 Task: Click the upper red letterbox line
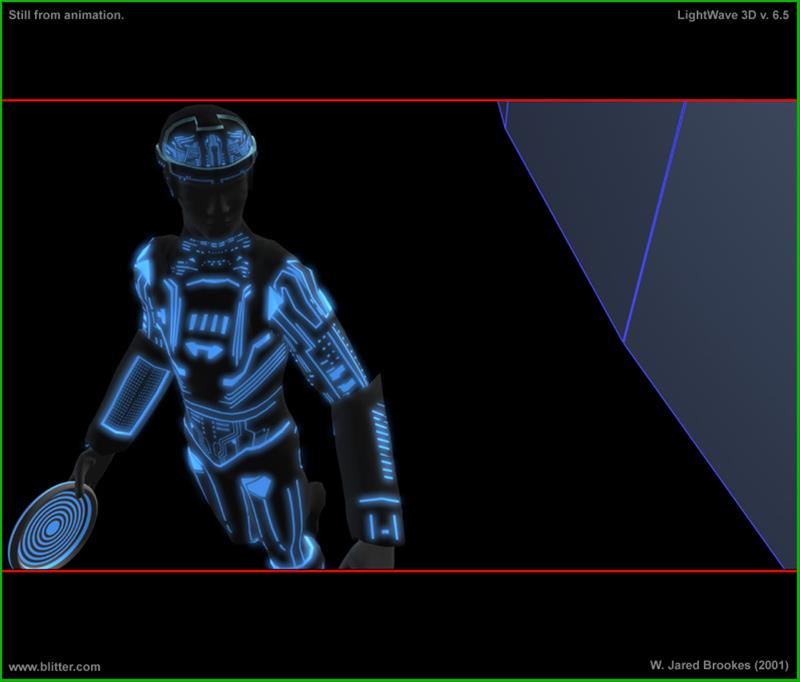[x=400, y=100]
